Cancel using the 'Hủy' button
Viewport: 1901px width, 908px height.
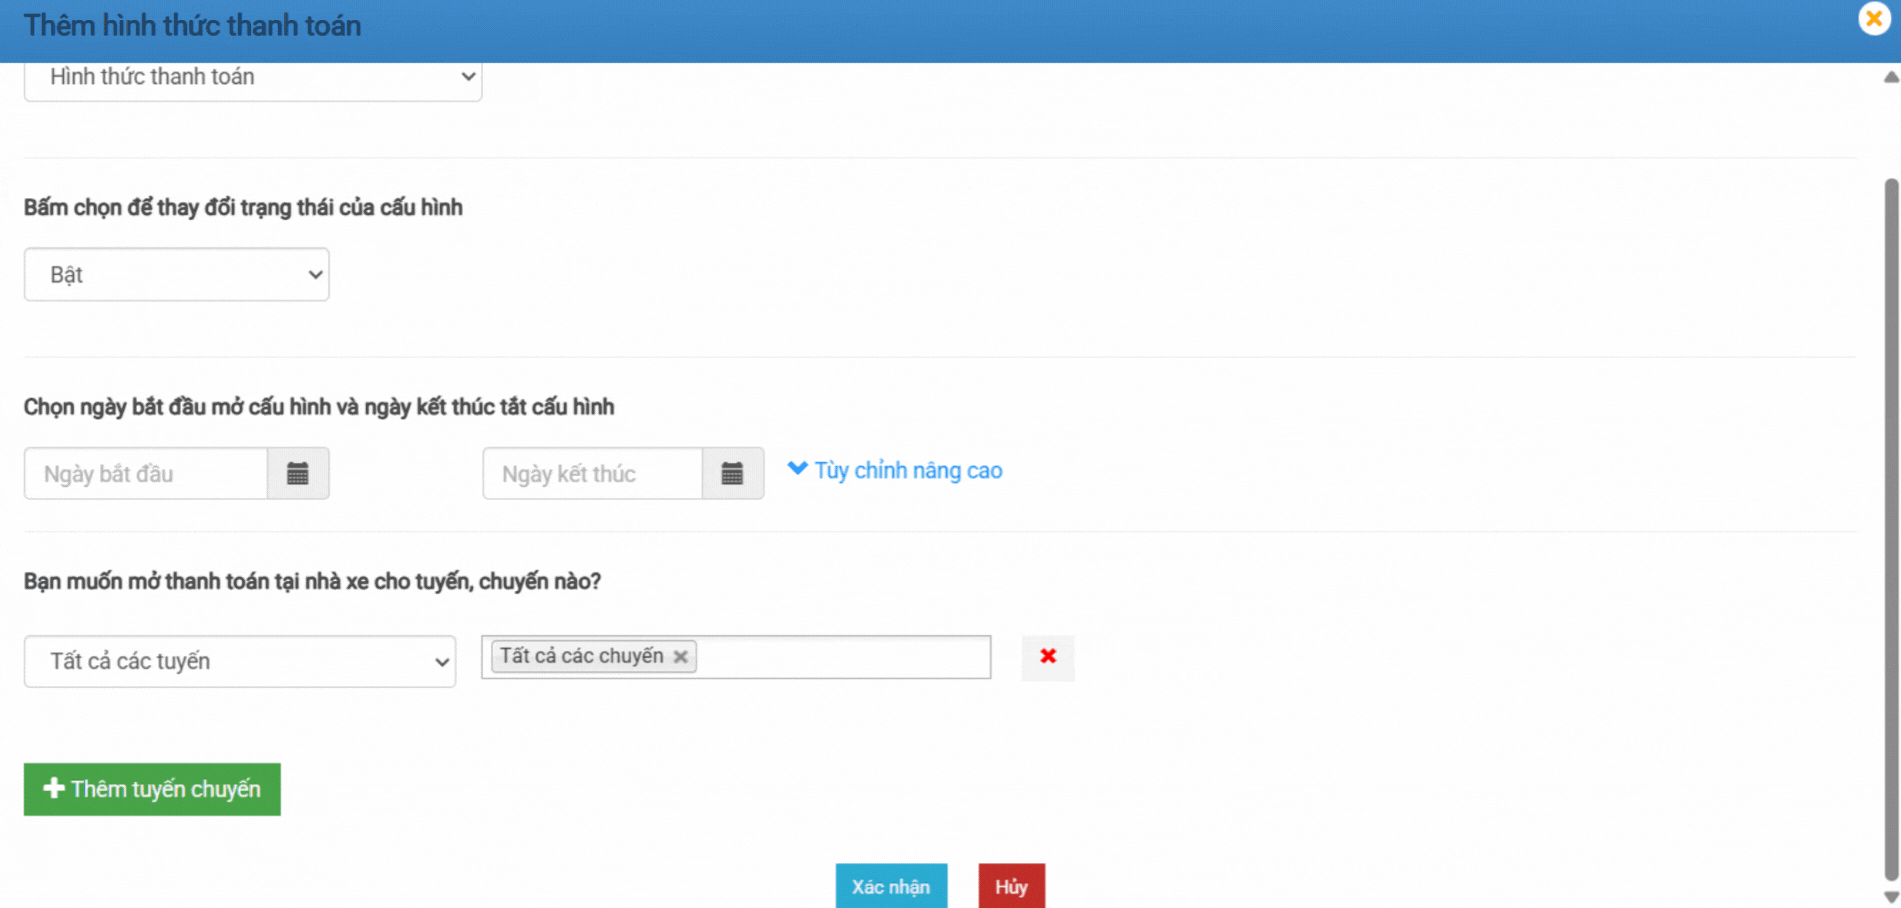click(1011, 887)
